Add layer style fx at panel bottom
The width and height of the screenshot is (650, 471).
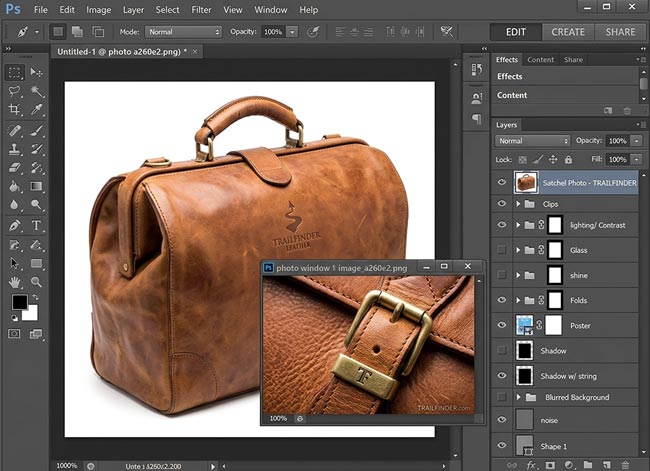[531, 465]
